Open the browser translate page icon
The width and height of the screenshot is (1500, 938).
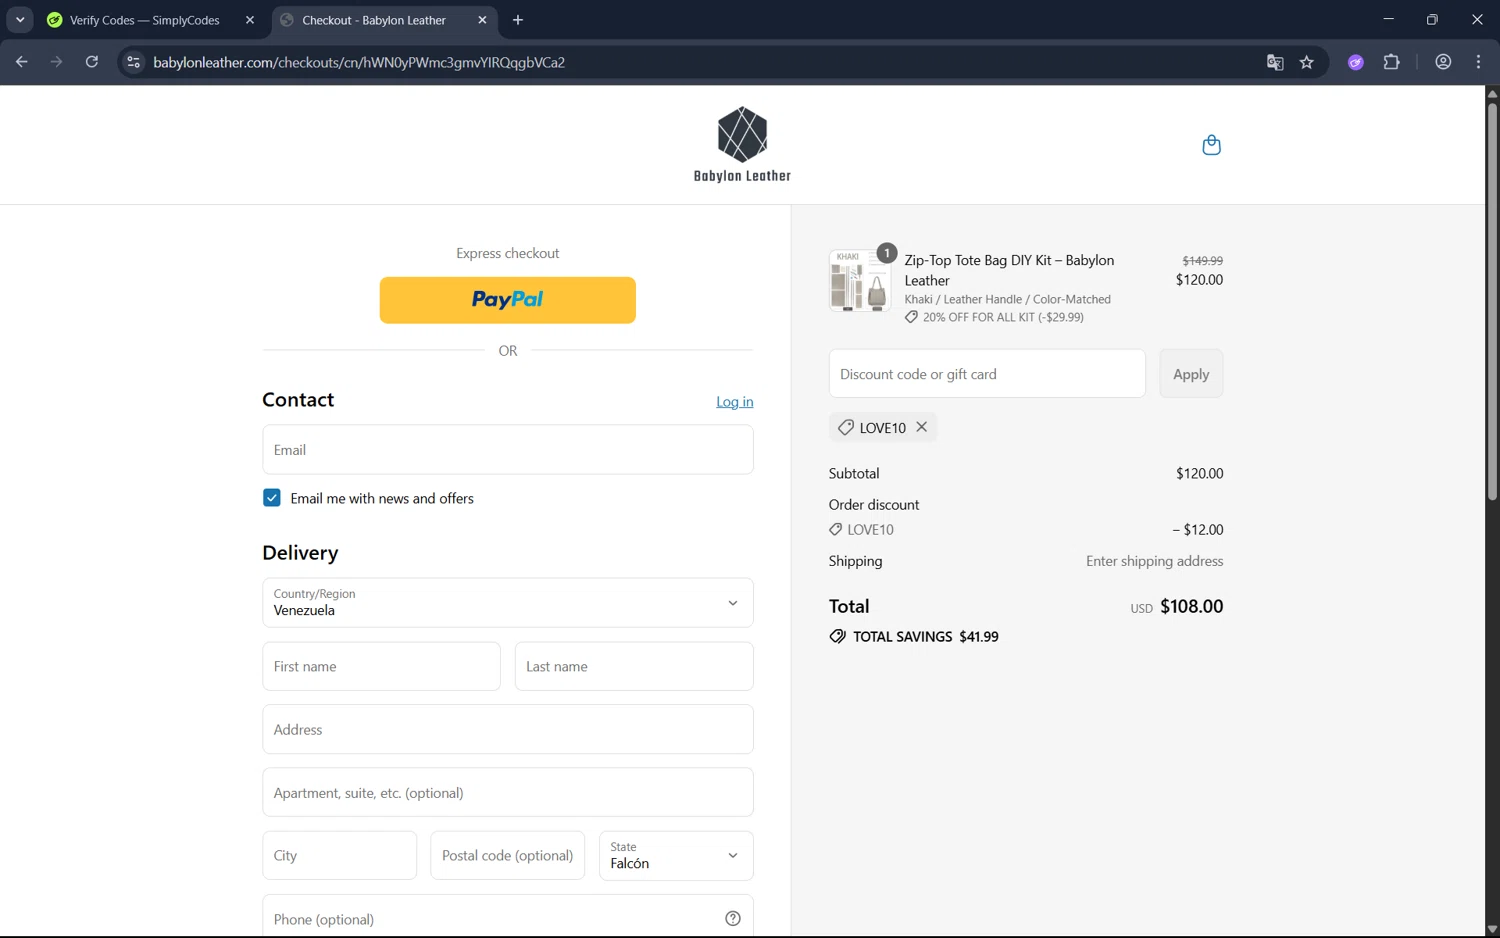coord(1275,62)
